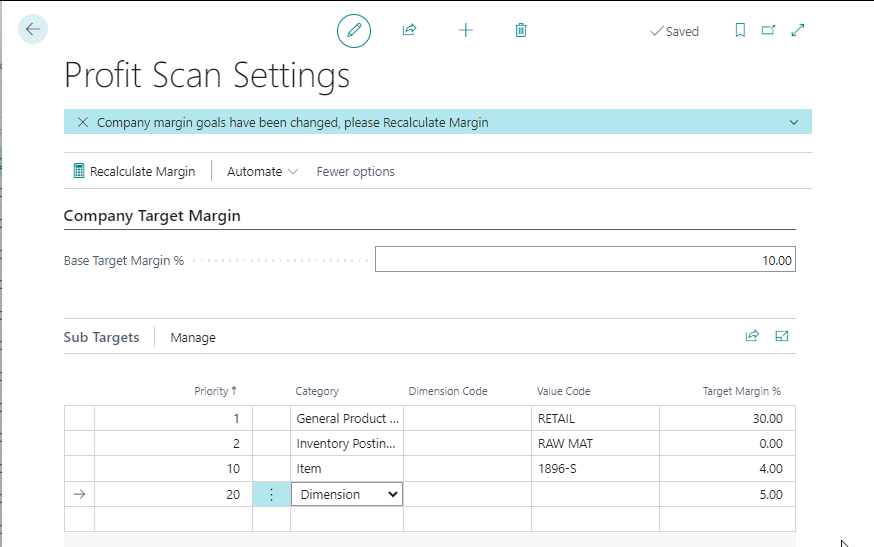874x547 pixels.
Task: Open the Manage menu
Action: (193, 338)
